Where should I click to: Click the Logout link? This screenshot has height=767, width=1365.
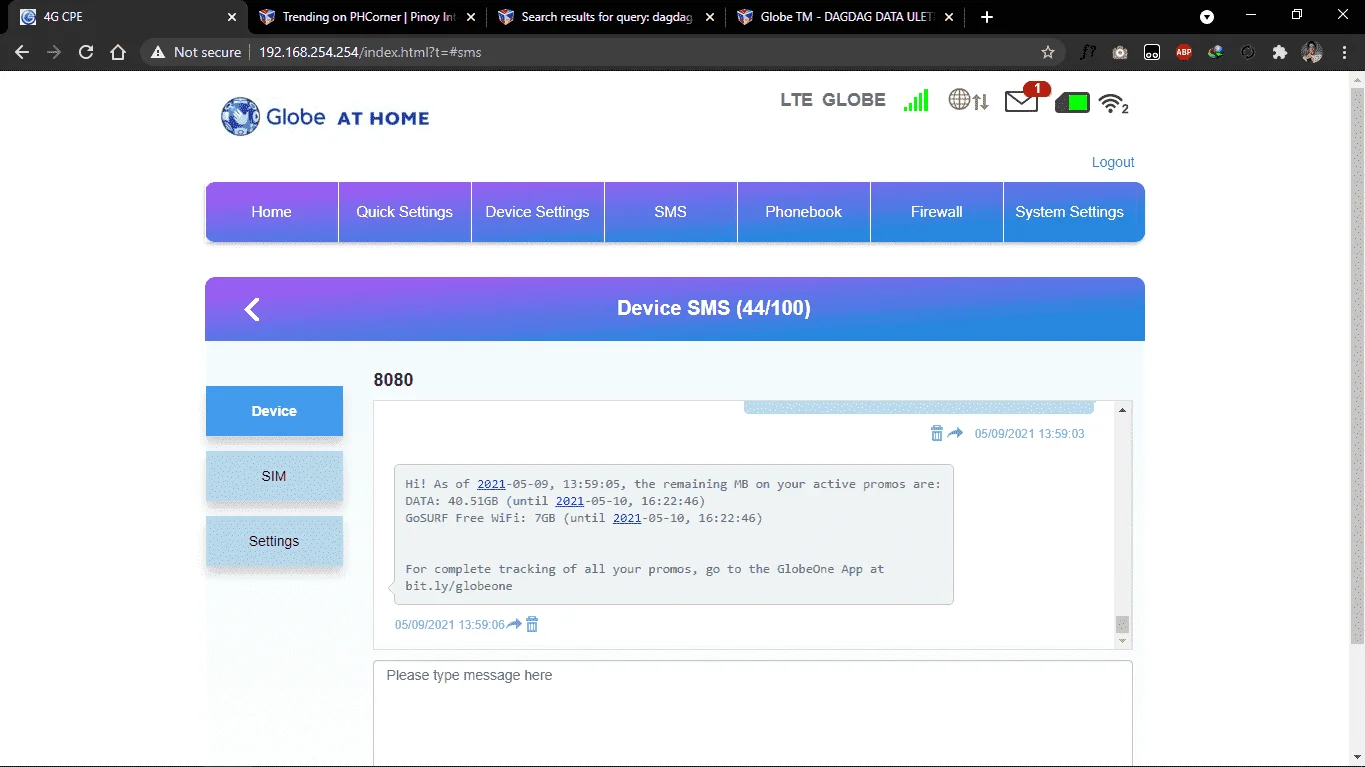click(x=1113, y=162)
